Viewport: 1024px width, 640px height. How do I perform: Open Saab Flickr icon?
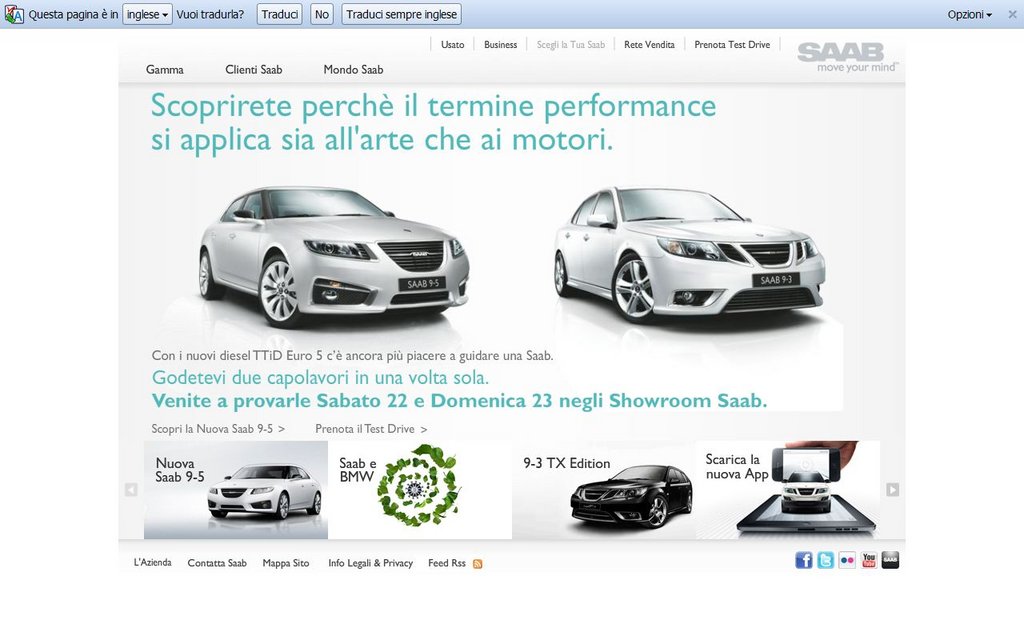tap(847, 560)
